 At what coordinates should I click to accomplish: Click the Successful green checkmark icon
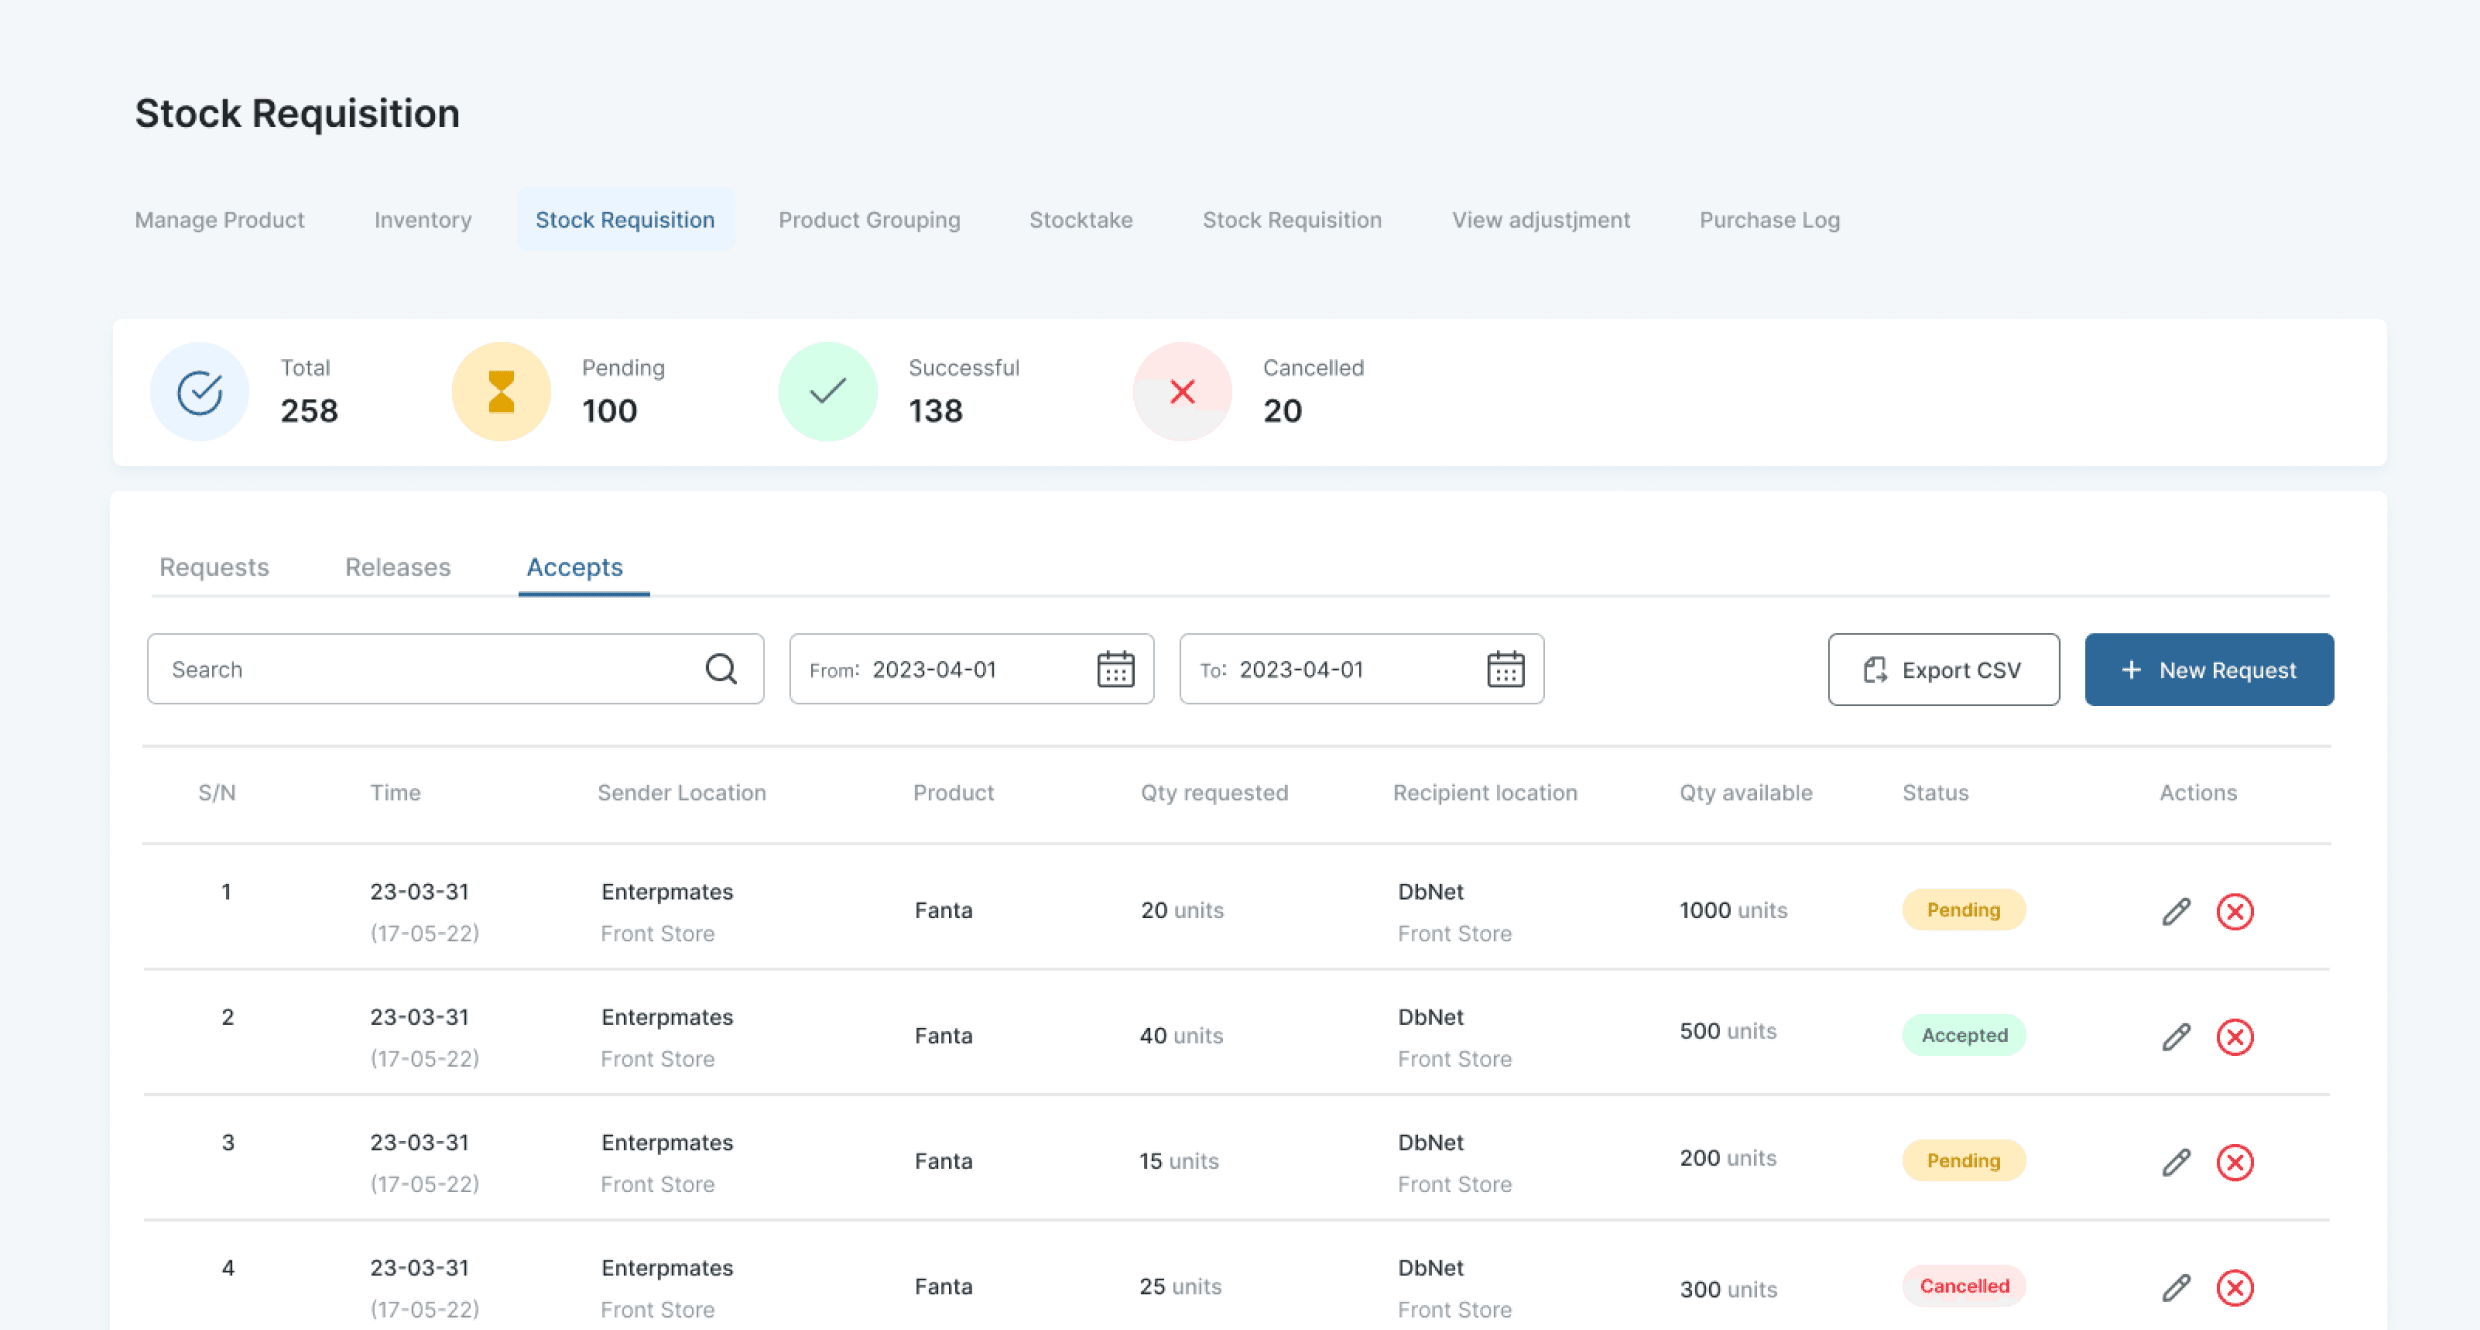(x=827, y=391)
